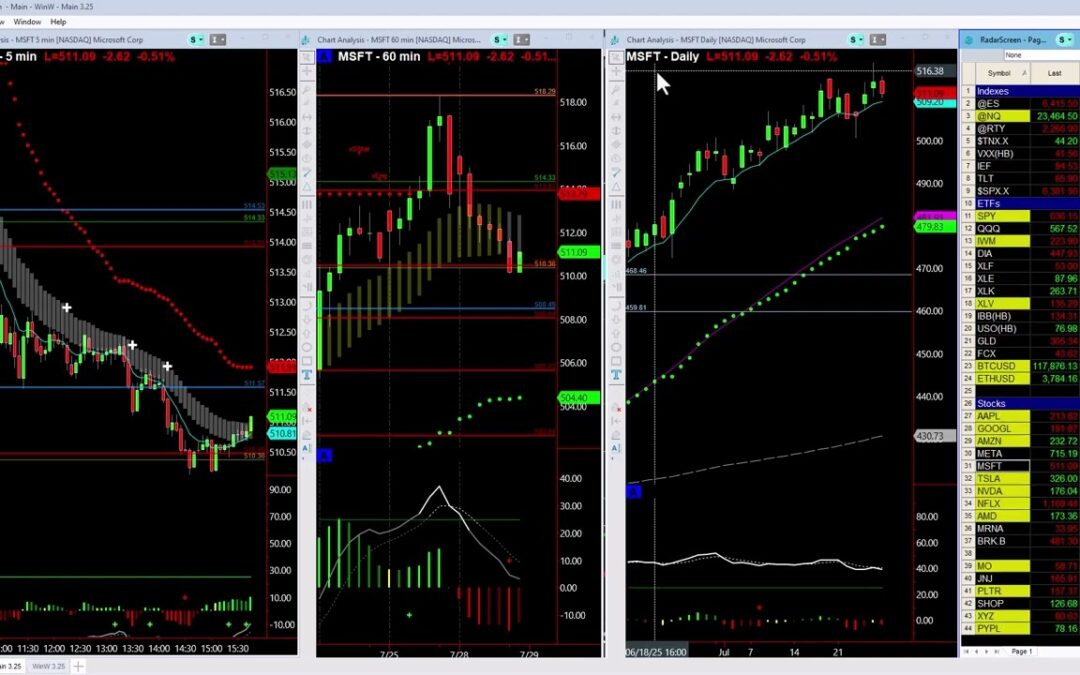Open the interval link dropdown on the Daily chart
The width and height of the screenshot is (1080, 675).
(x=878, y=39)
